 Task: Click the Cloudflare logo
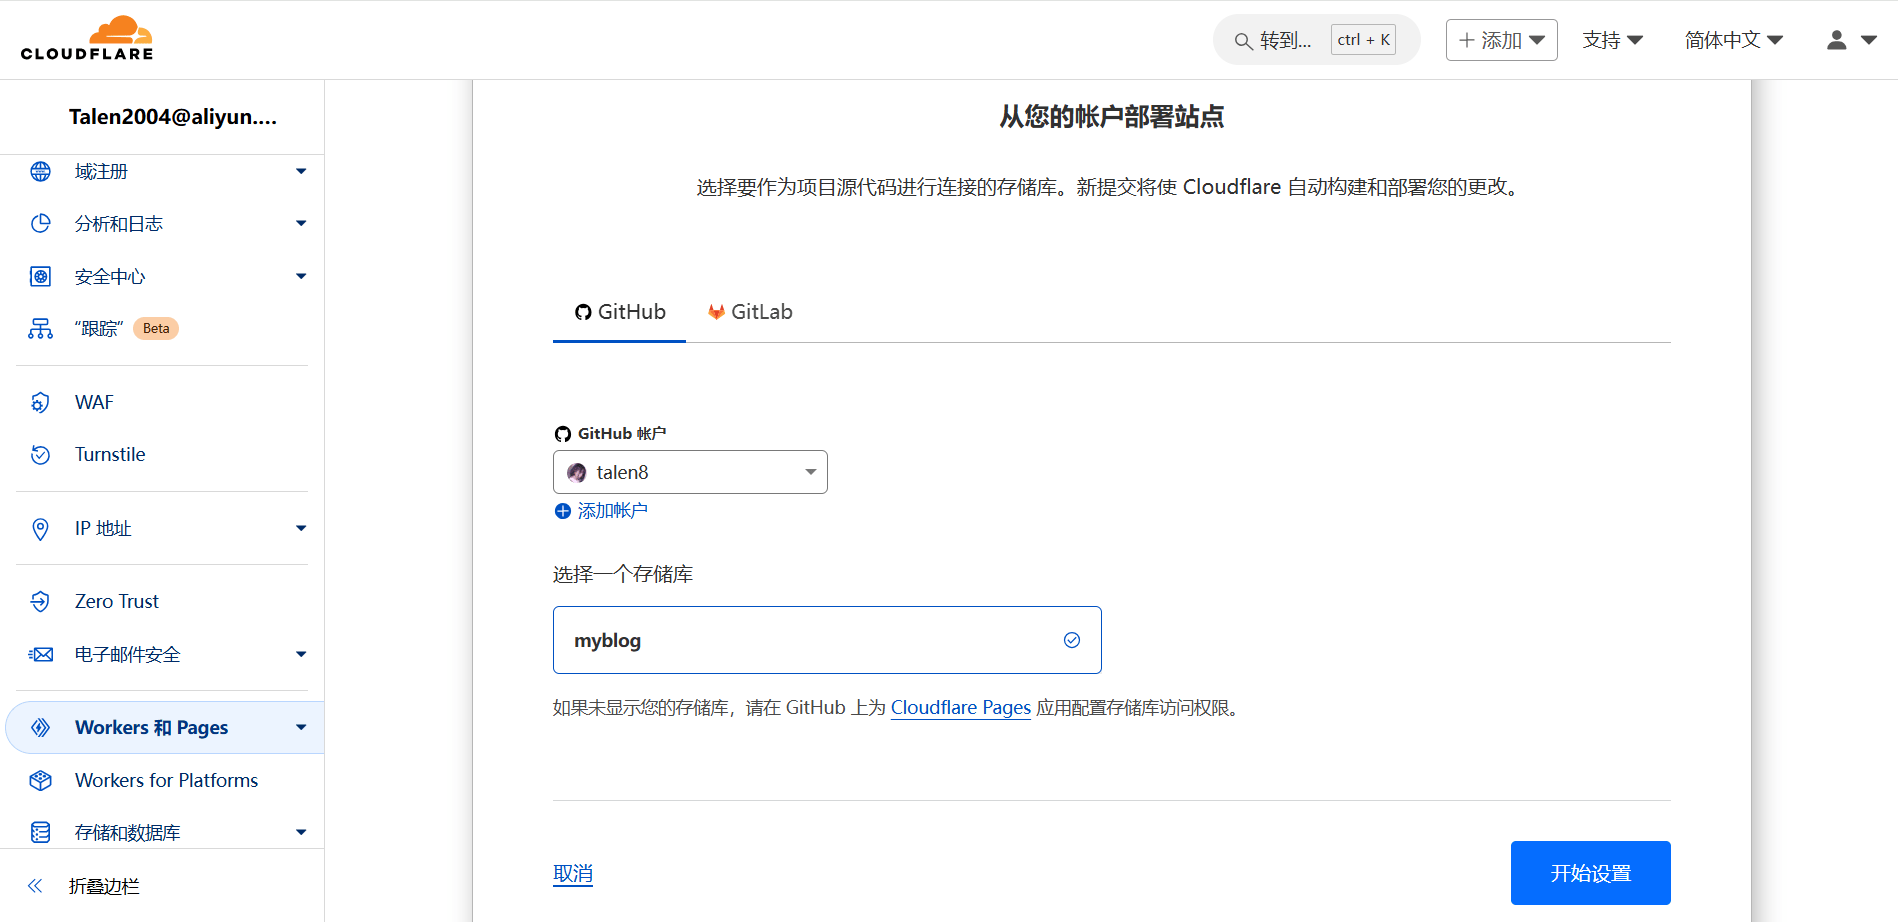(87, 39)
